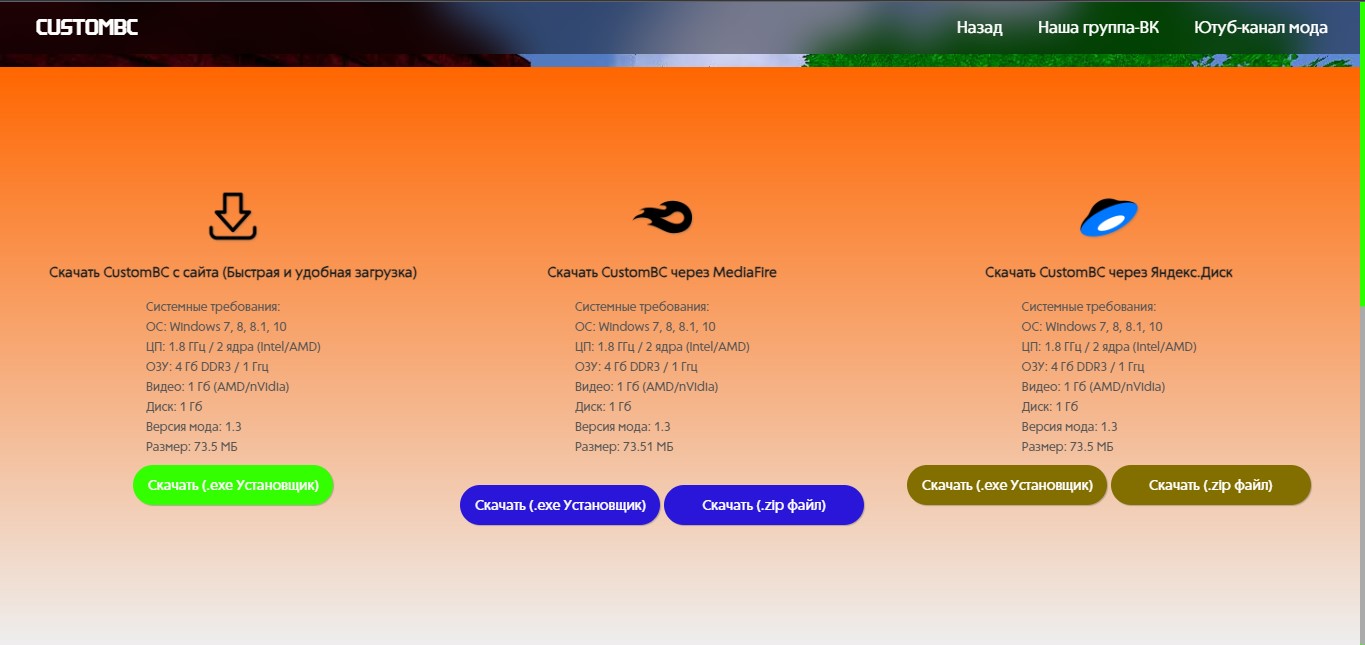This screenshot has width=1365, height=645.
Task: Click the Размер: 73.51 МБ text
Action: 624,447
